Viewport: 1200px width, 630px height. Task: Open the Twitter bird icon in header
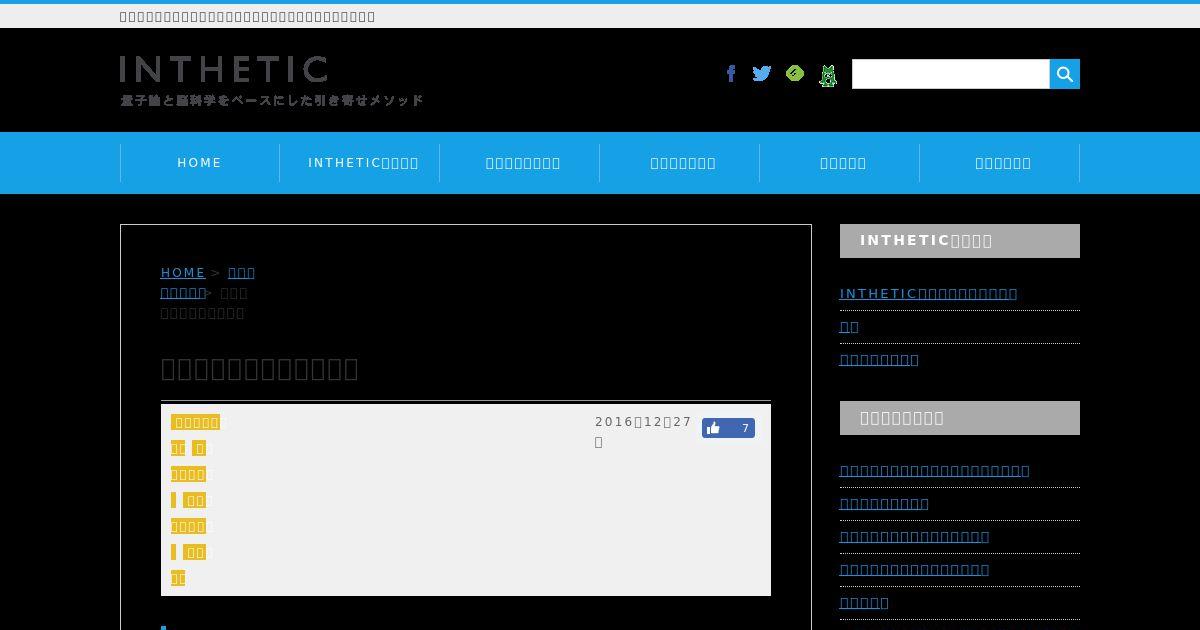[762, 74]
